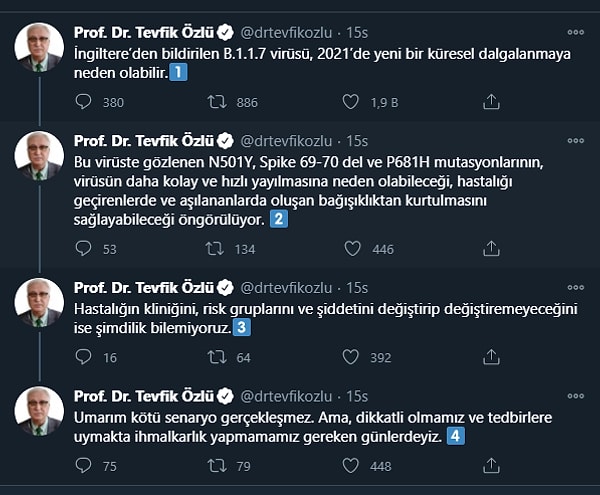The height and width of the screenshot is (495, 600).
Task: Share the first tweet about B.1.1.7
Action: click(x=491, y=101)
